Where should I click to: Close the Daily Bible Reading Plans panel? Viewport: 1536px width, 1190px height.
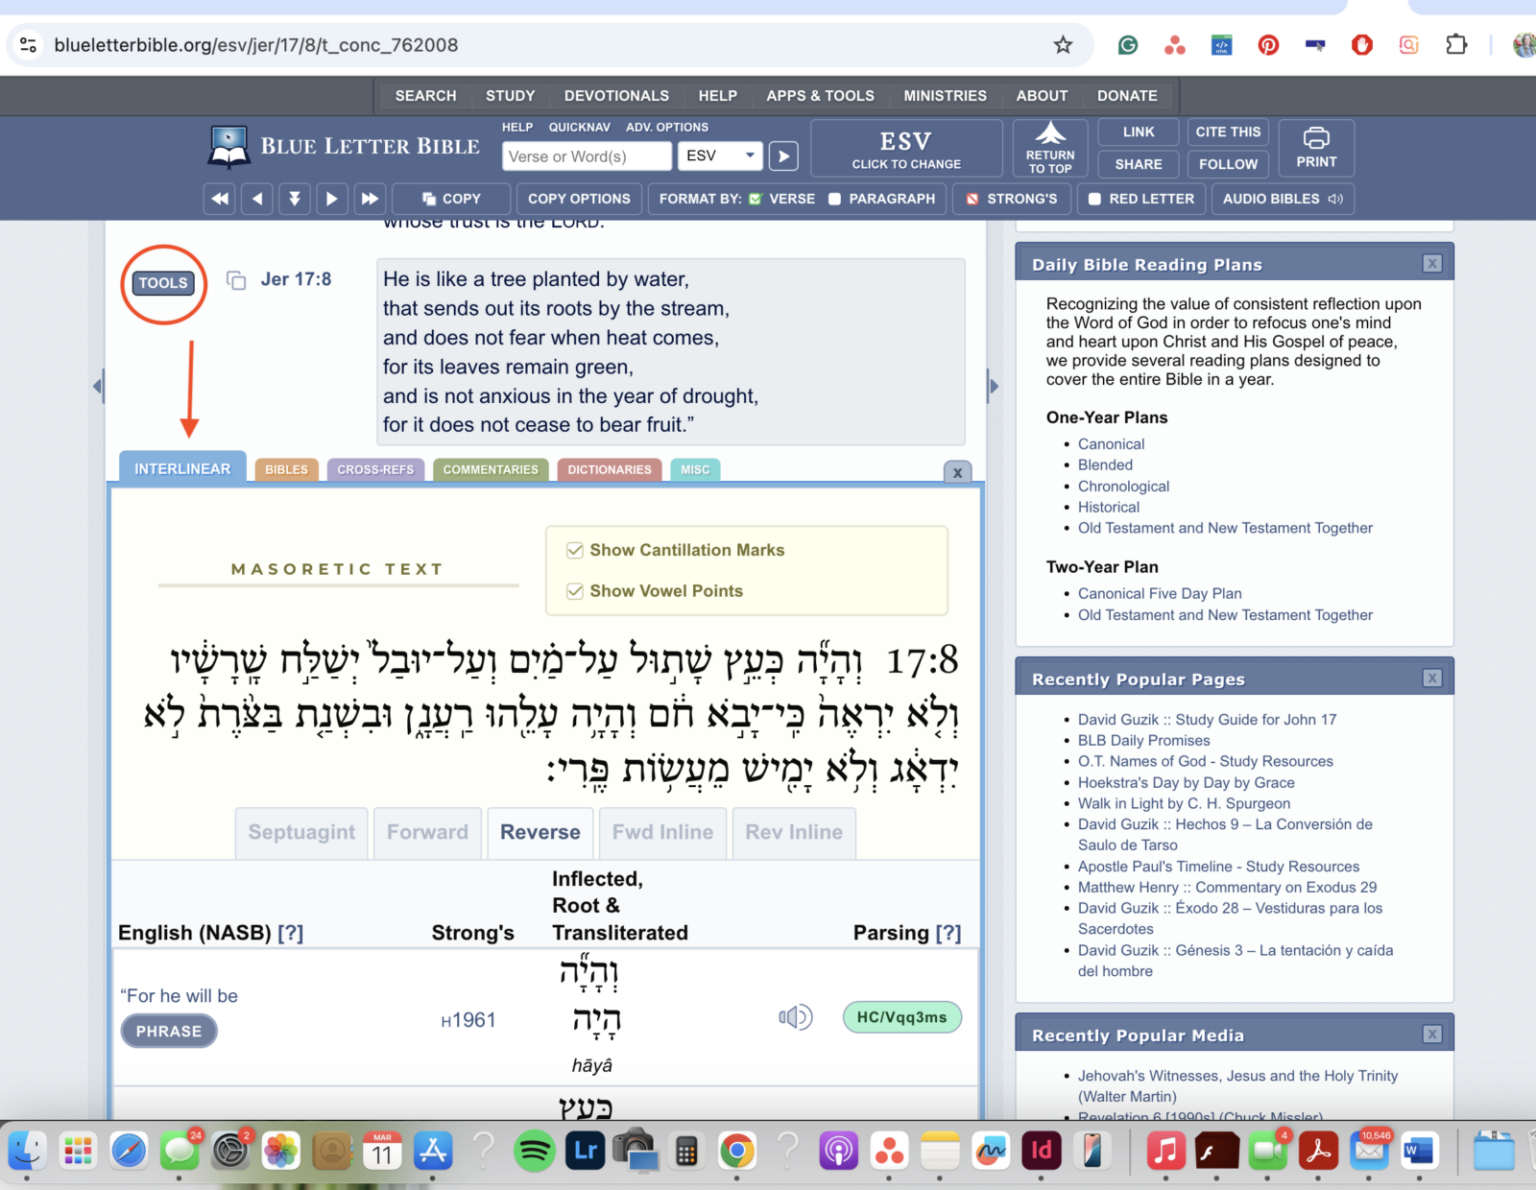click(1432, 264)
